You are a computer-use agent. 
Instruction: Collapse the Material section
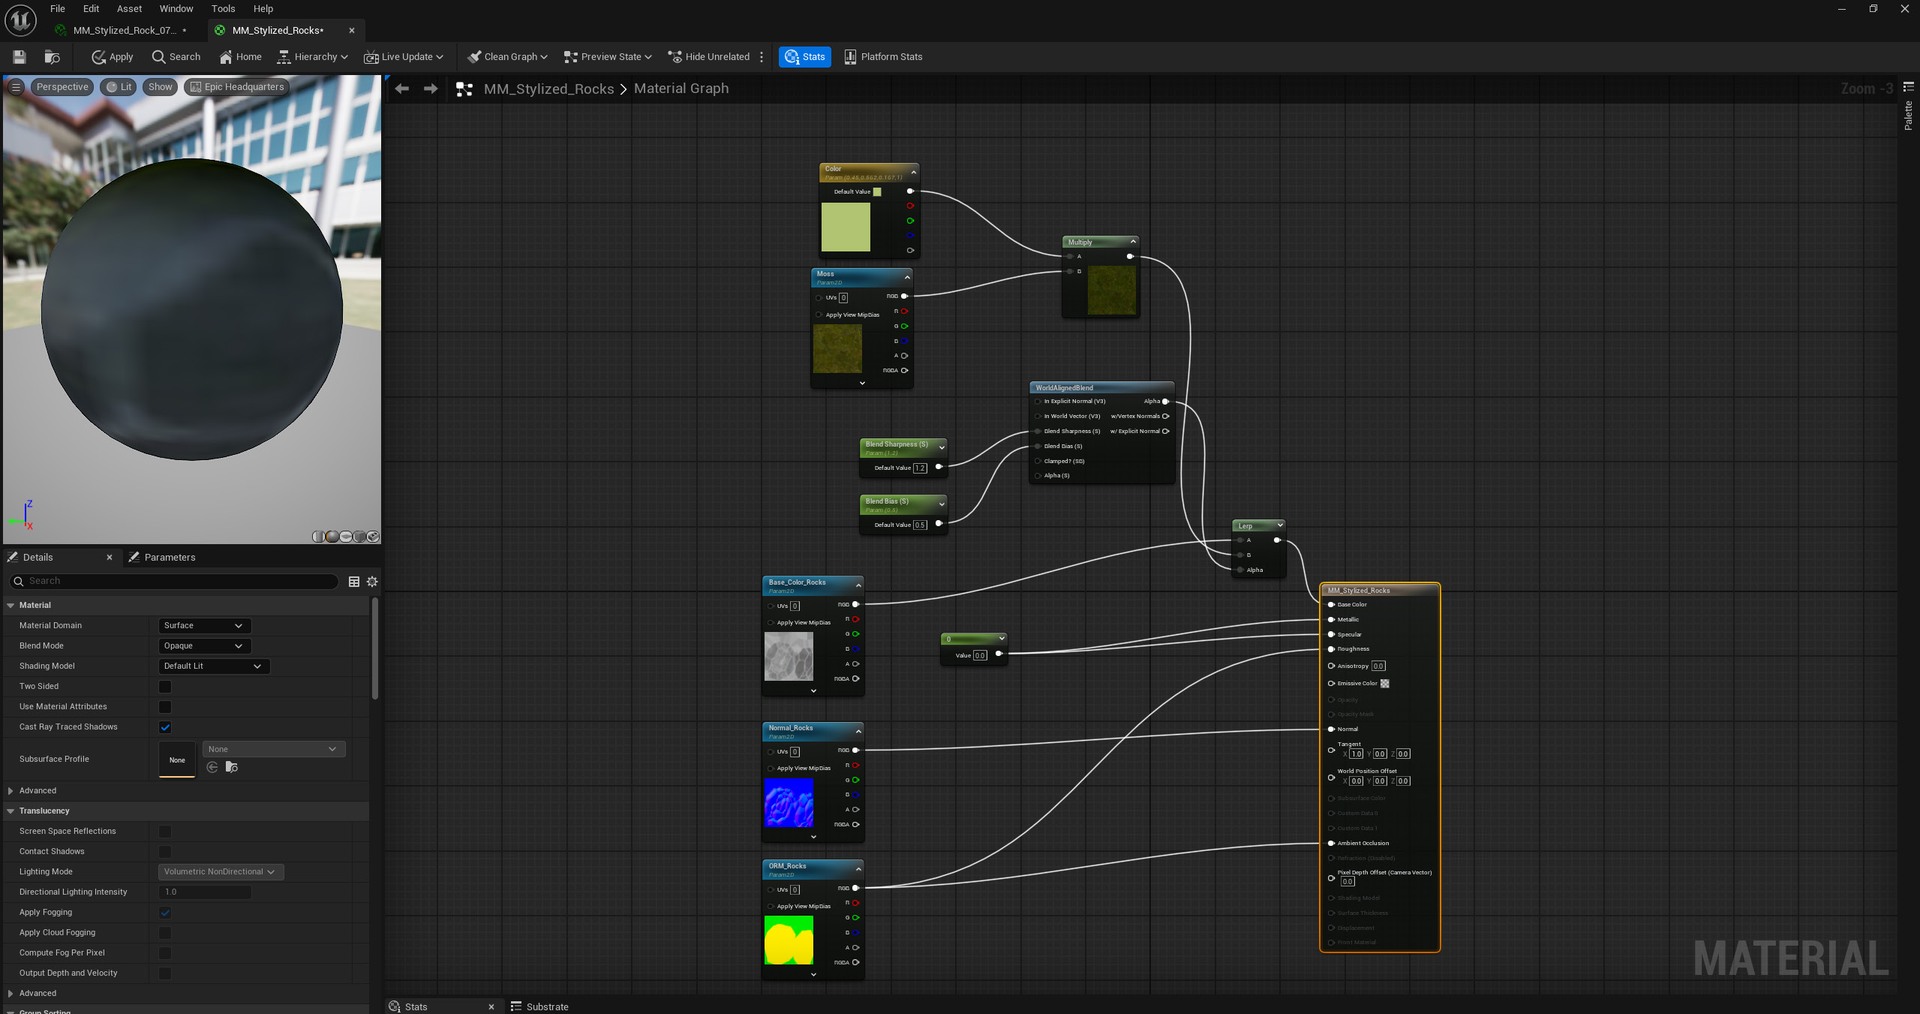coord(11,605)
